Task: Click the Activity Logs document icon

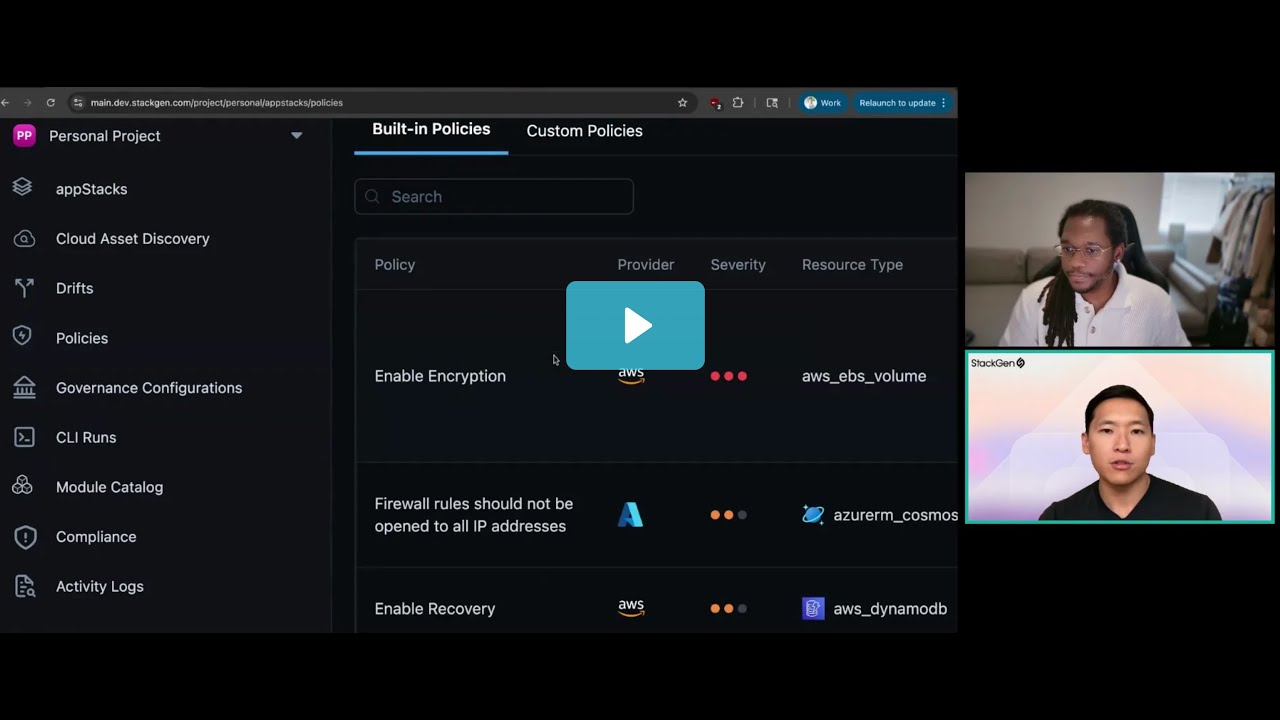Action: pos(24,586)
